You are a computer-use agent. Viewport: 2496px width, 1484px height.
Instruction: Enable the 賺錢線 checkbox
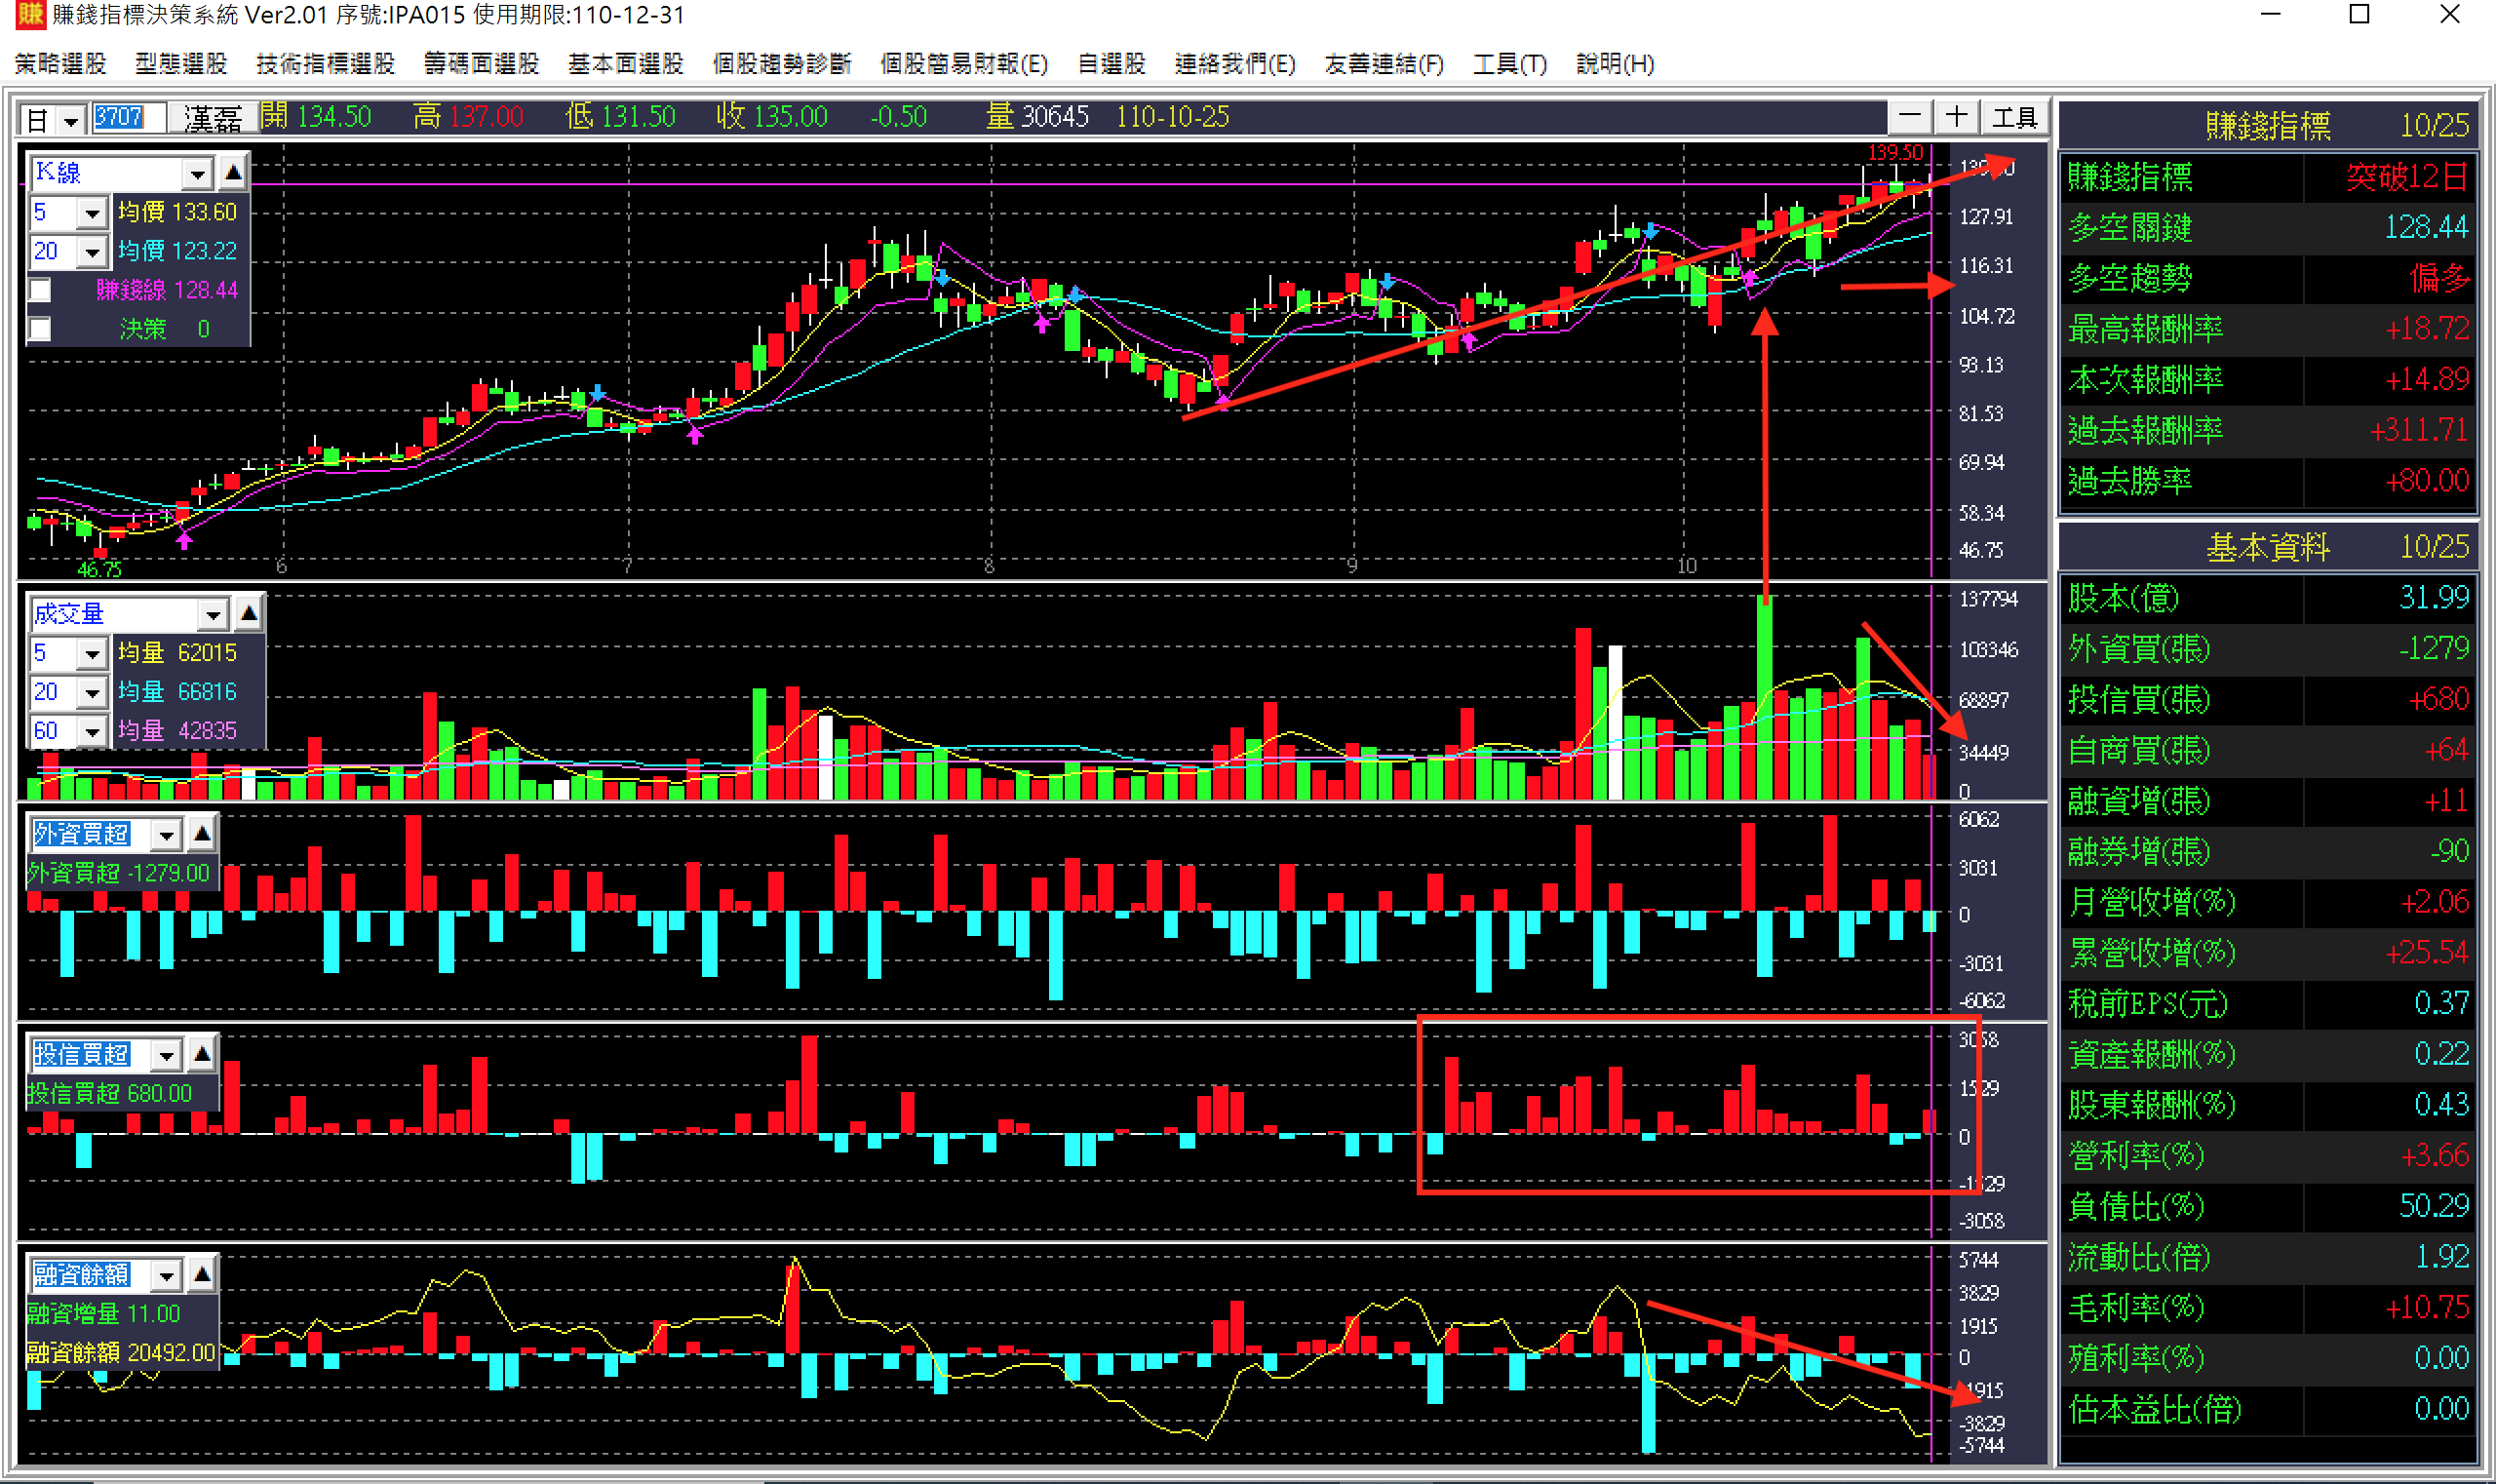click(40, 291)
